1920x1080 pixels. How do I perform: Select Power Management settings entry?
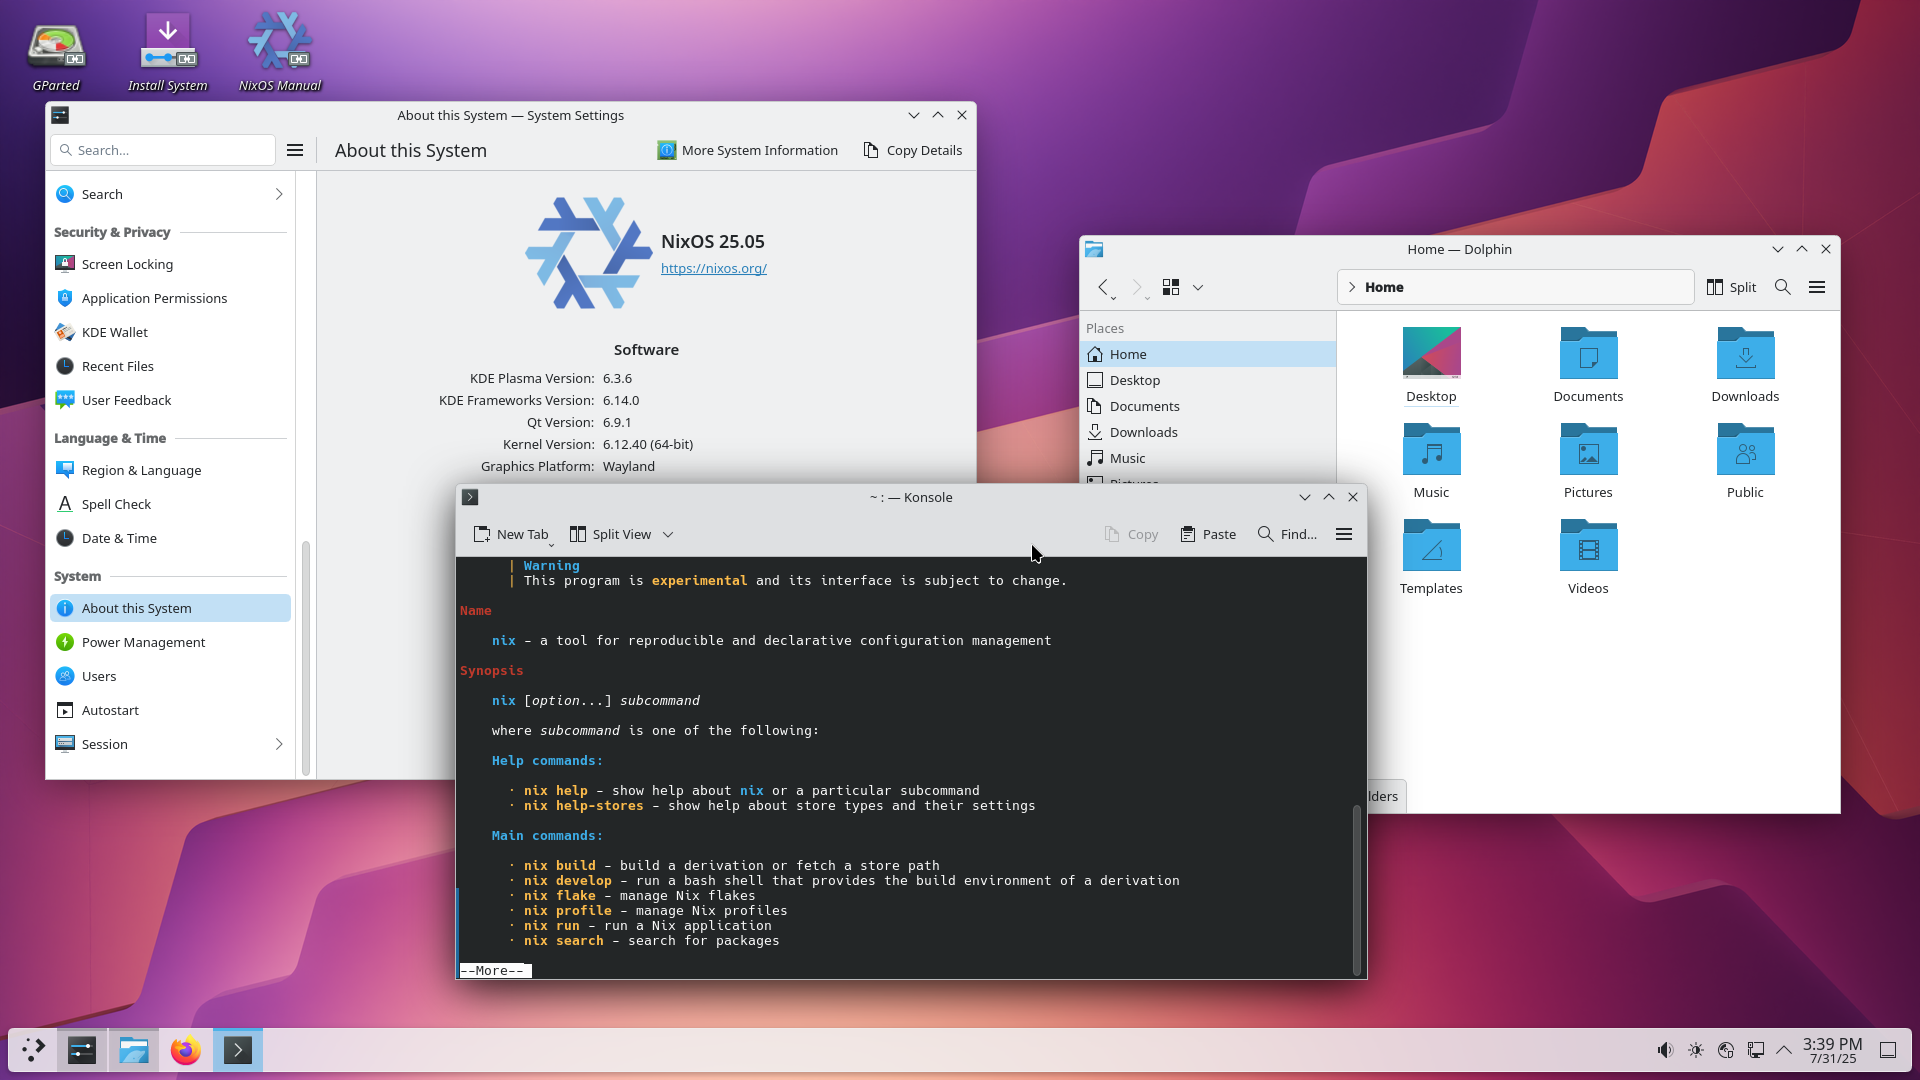pyautogui.click(x=170, y=642)
